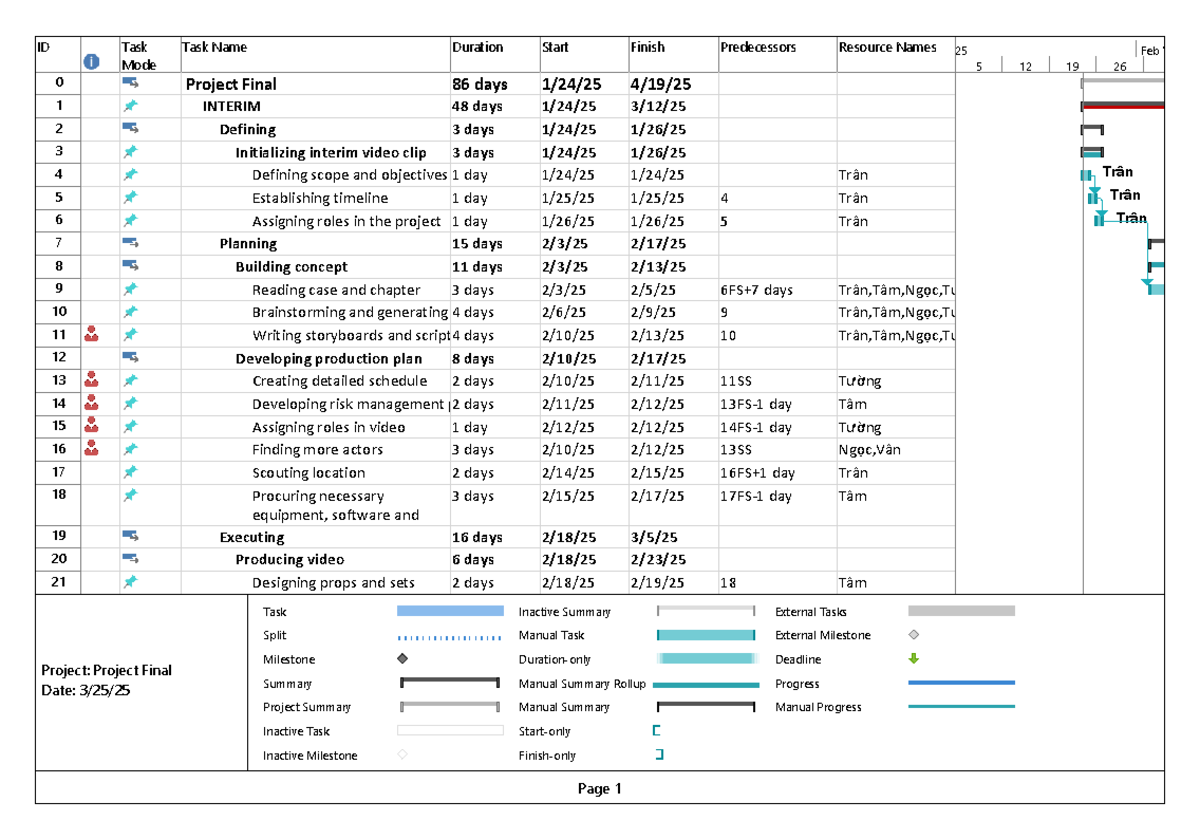
Task: Click the External Milestone diamond in legend
Action: point(913,635)
